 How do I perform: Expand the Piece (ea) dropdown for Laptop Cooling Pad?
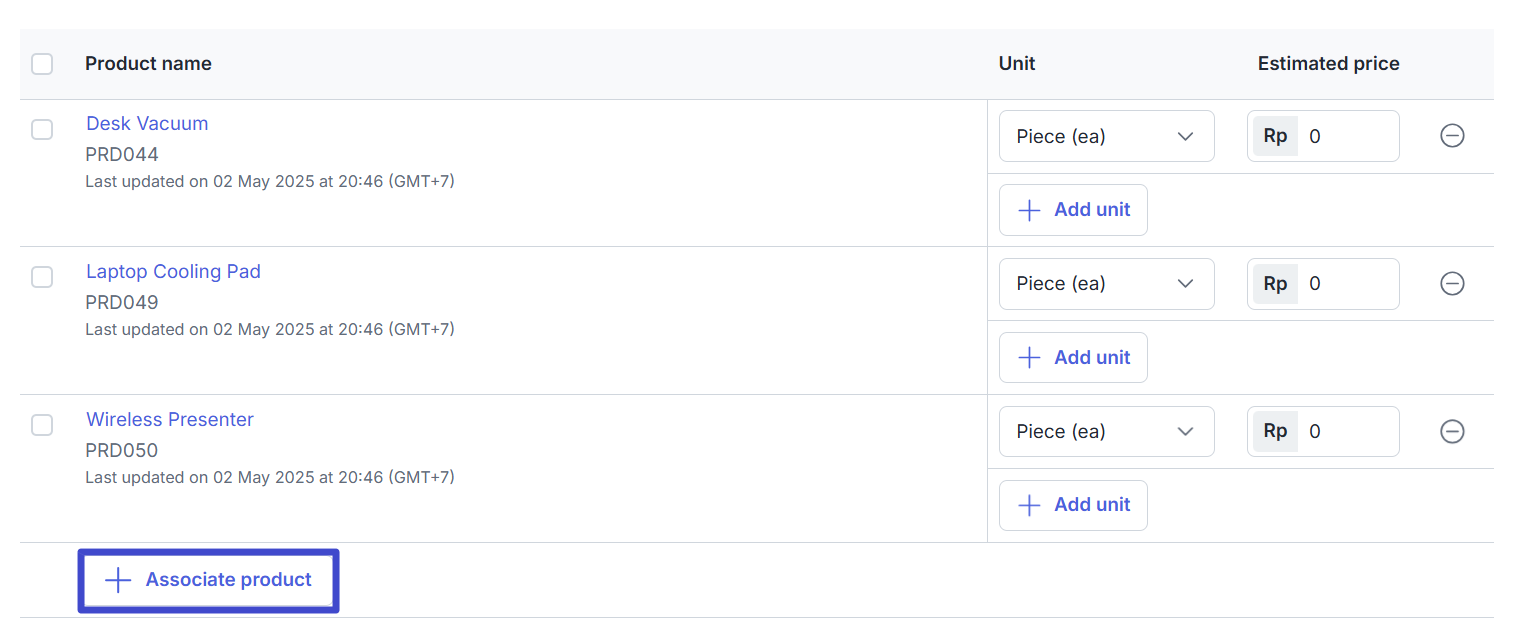tap(1106, 284)
